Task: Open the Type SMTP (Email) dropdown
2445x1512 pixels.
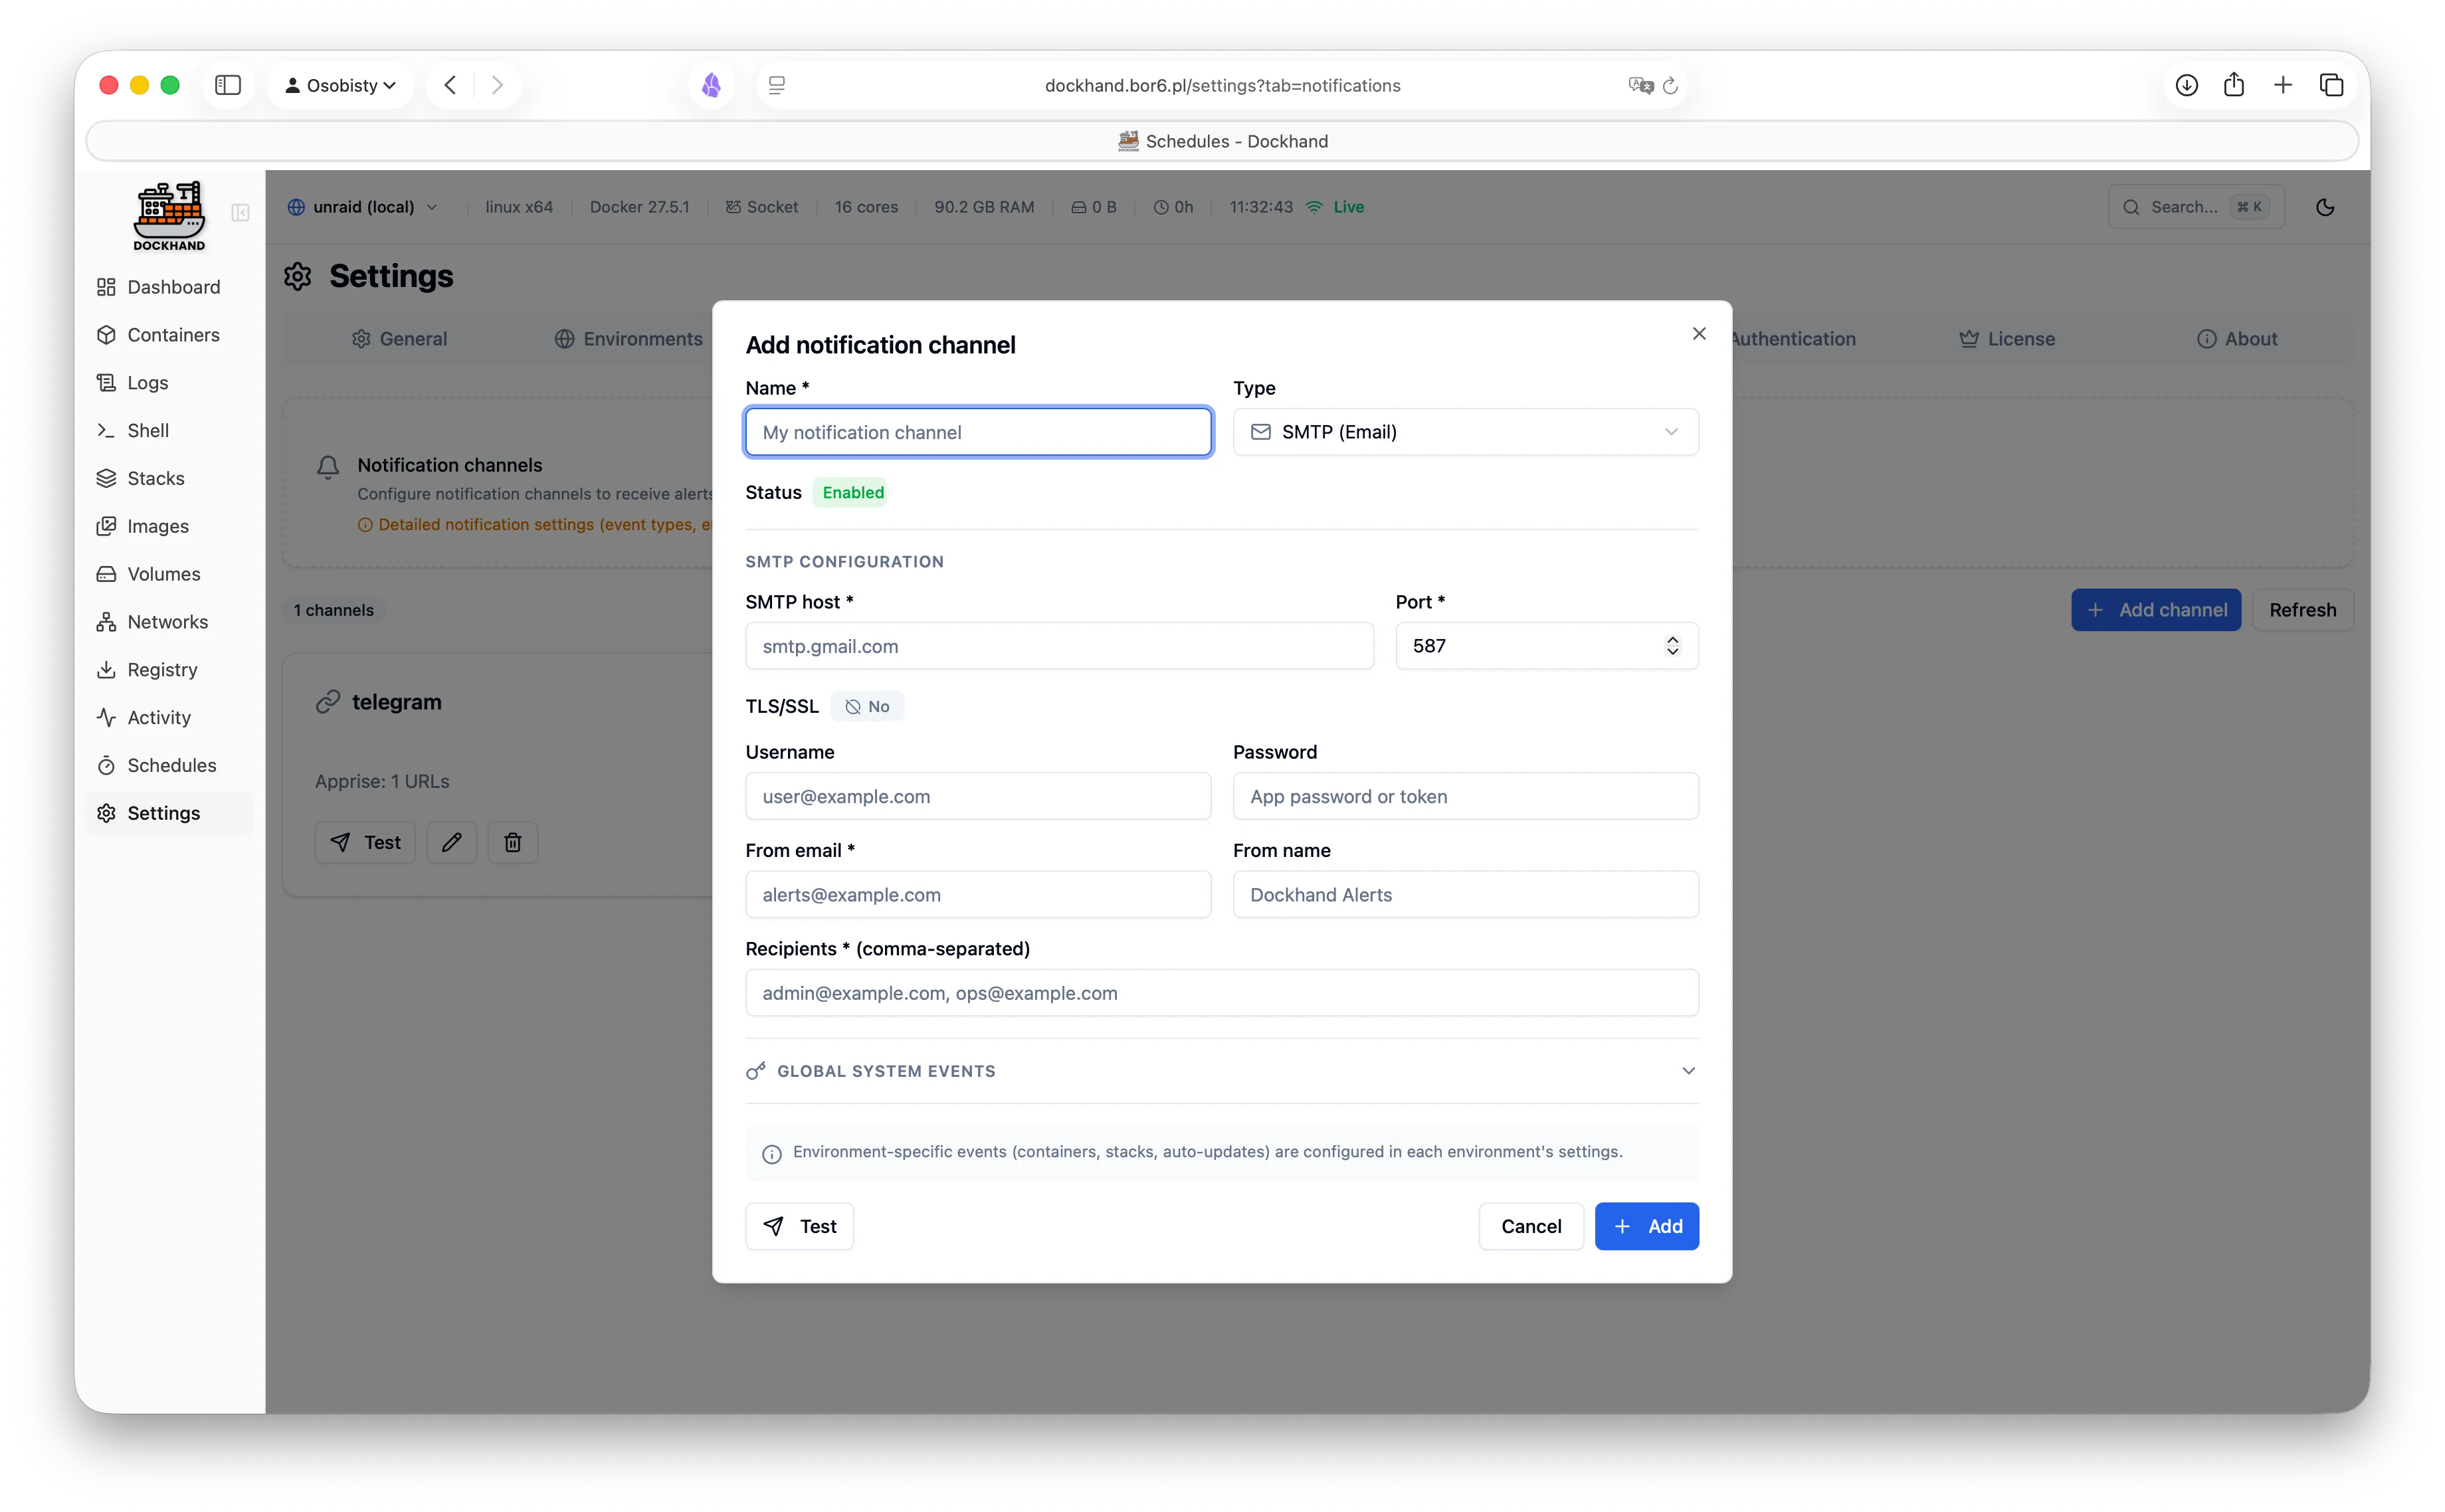Action: [1465, 432]
